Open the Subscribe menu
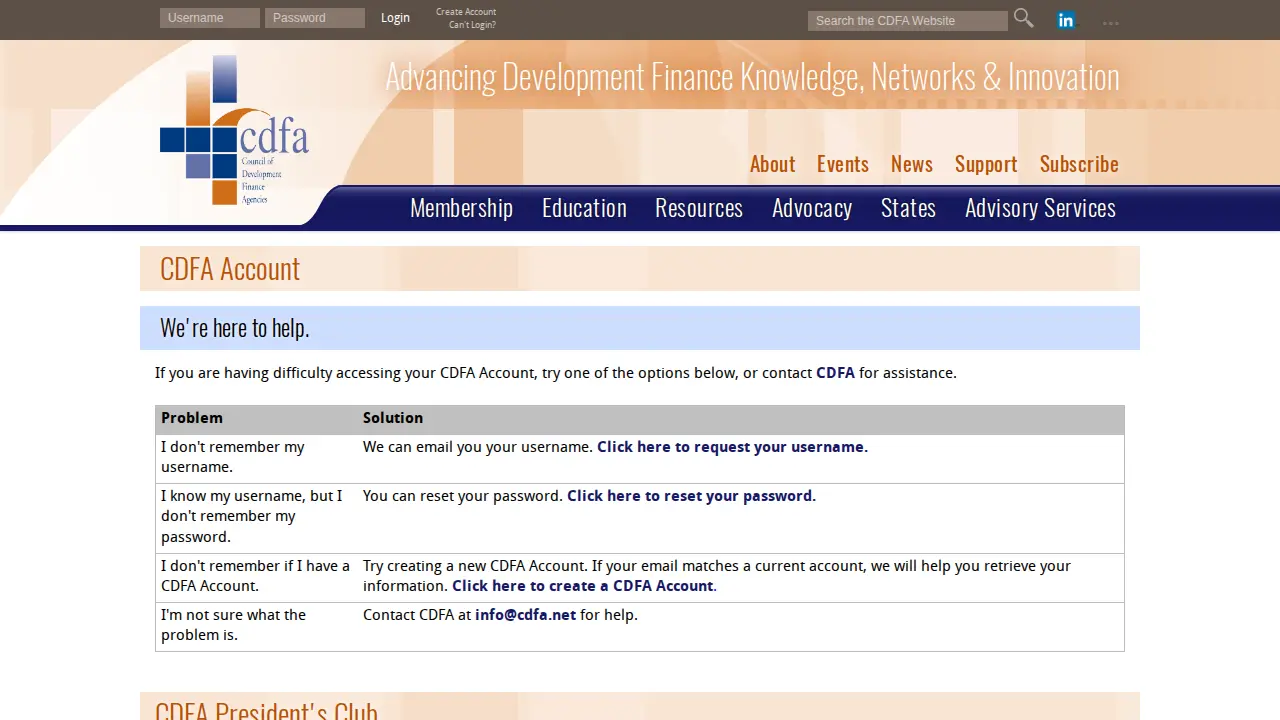1280x720 pixels. click(1079, 164)
